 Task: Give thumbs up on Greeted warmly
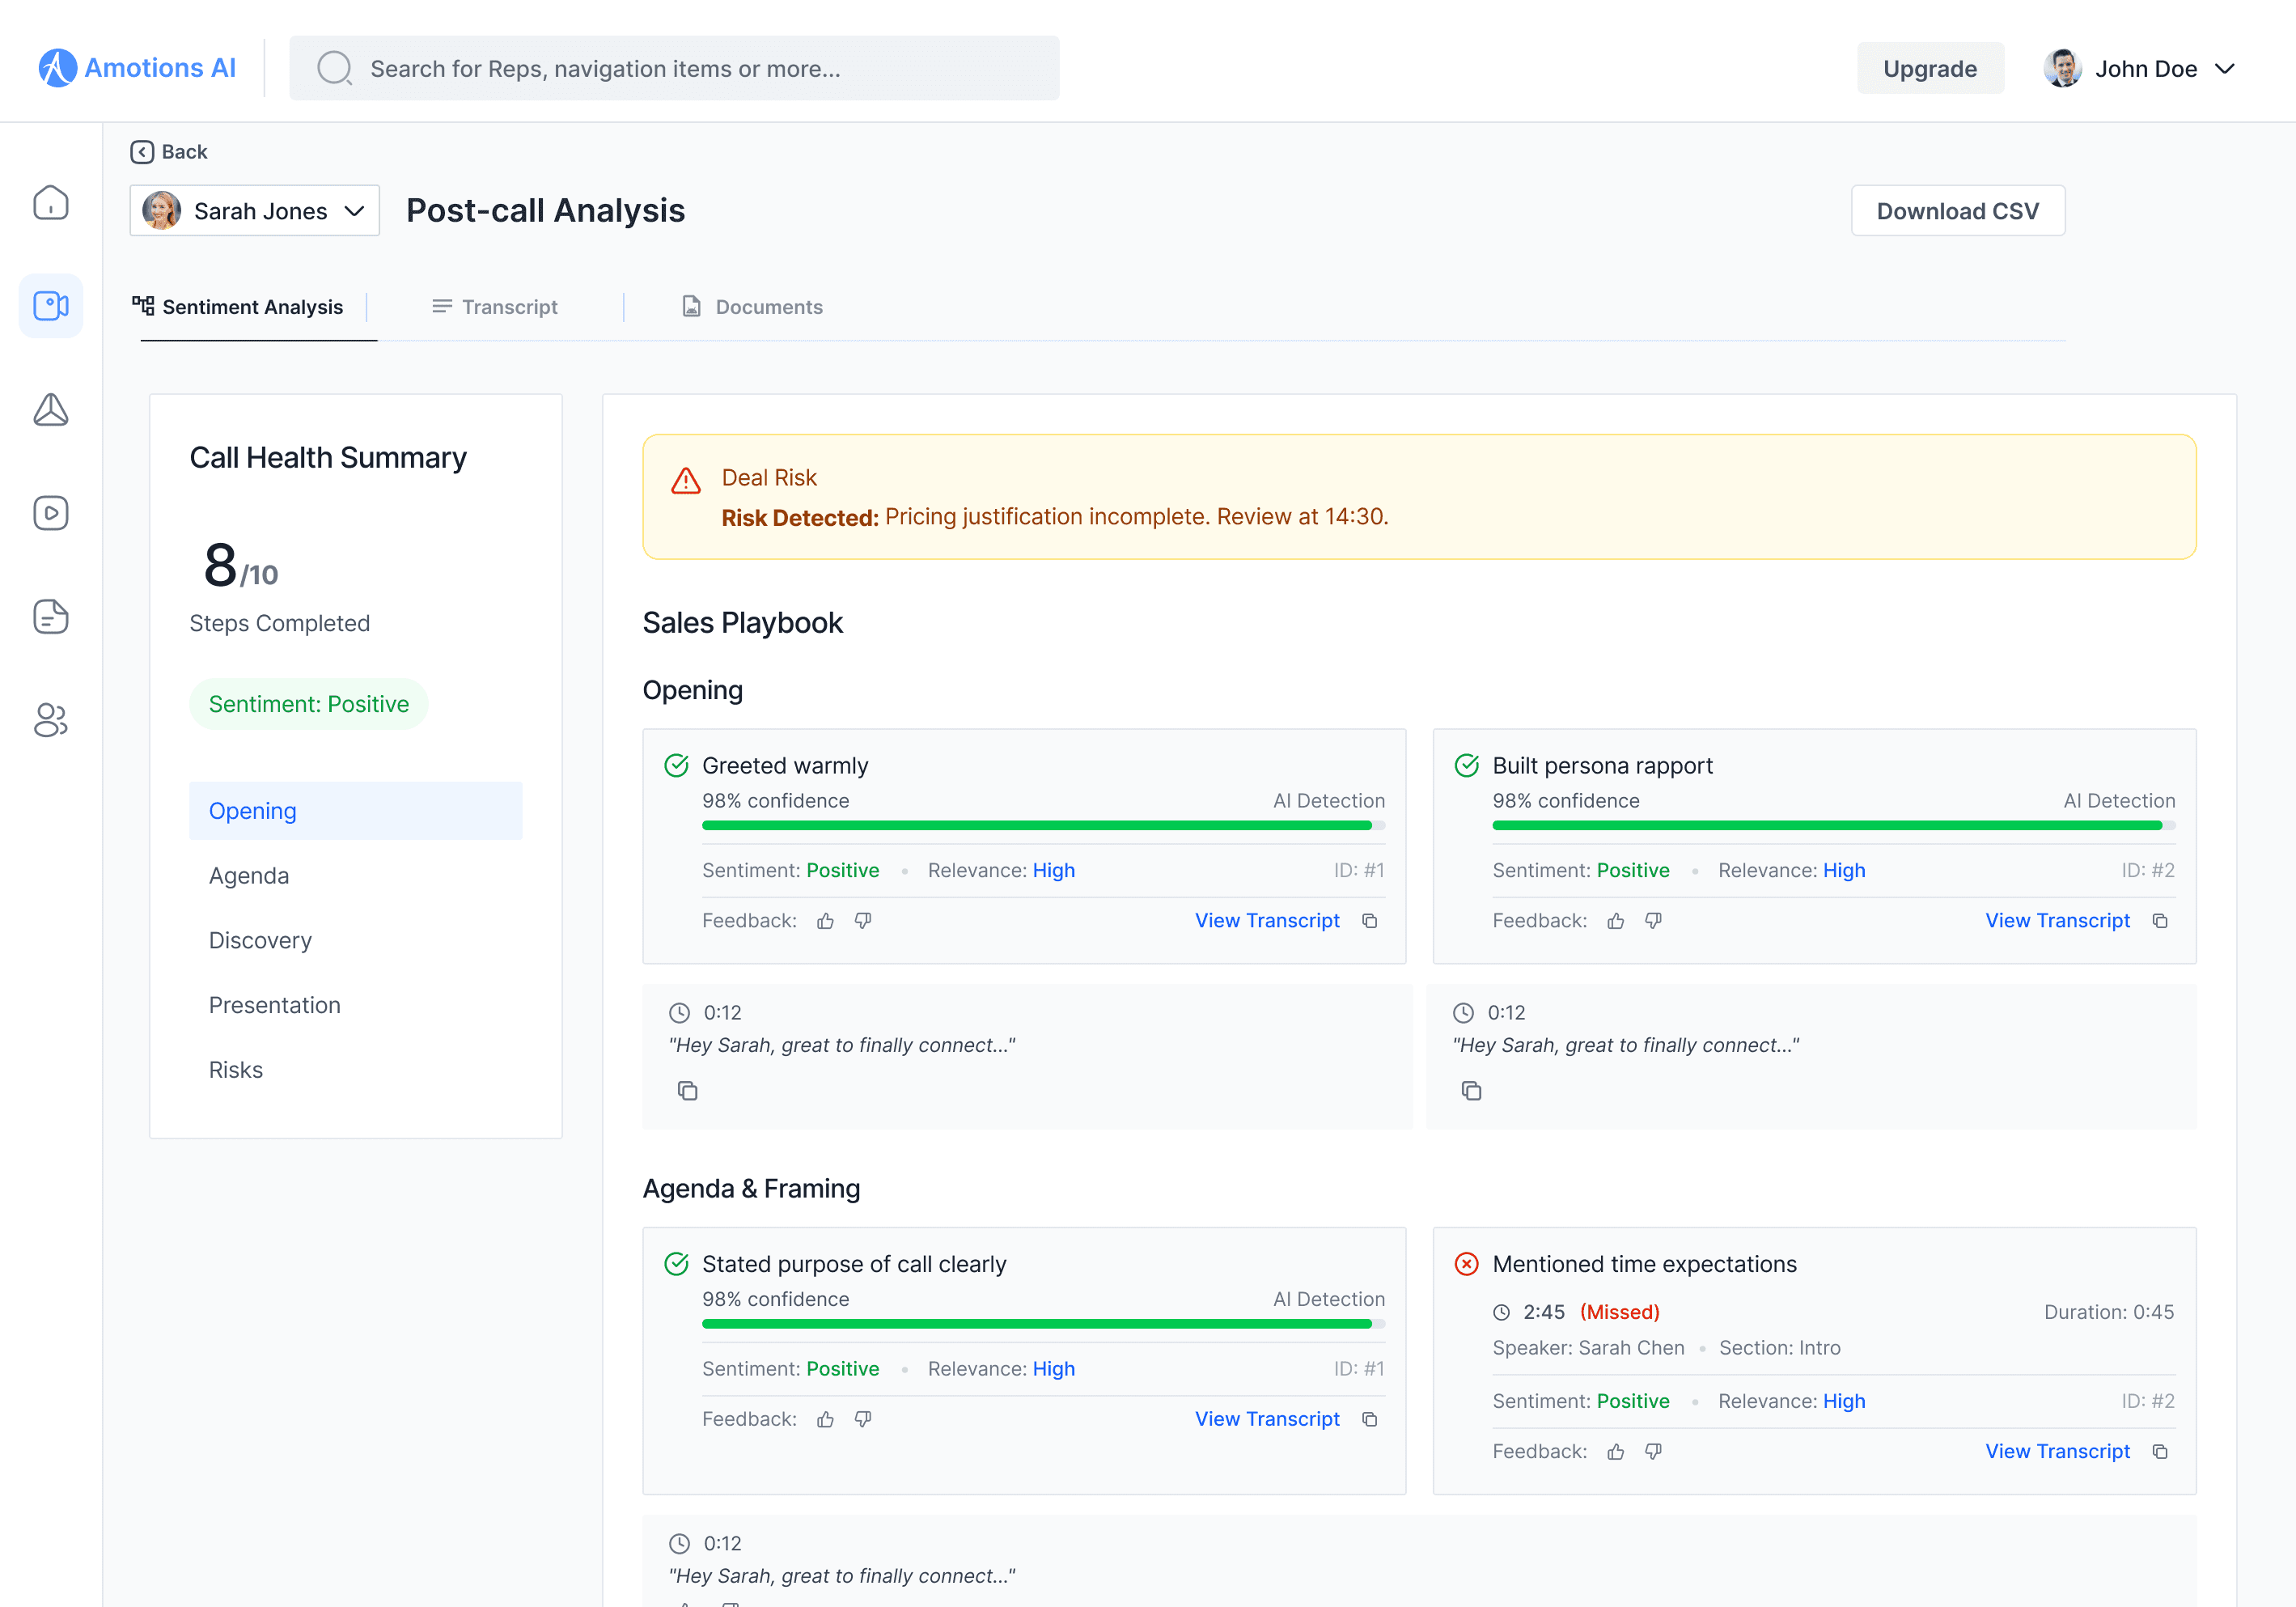[825, 921]
